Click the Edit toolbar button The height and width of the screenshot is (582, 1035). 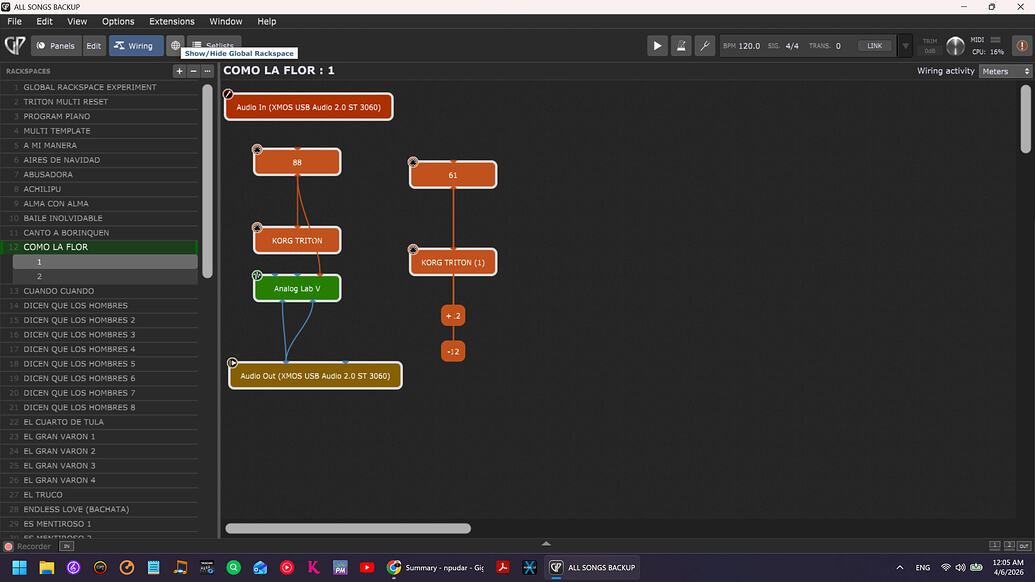93,46
